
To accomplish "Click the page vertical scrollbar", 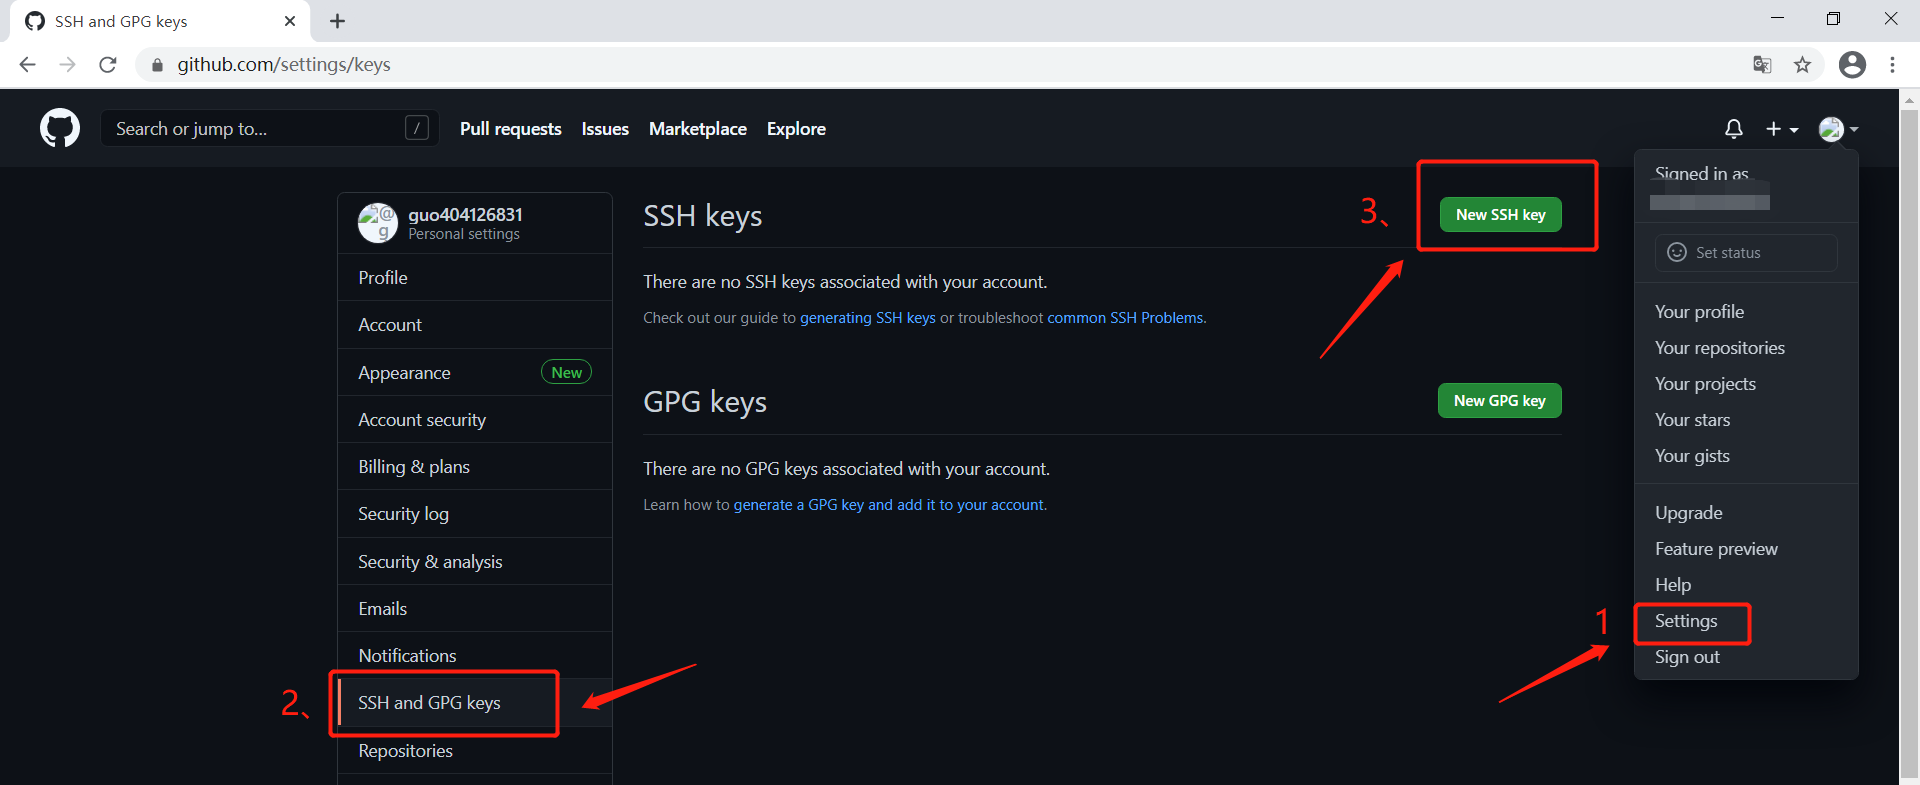I will pyautogui.click(x=1910, y=445).
